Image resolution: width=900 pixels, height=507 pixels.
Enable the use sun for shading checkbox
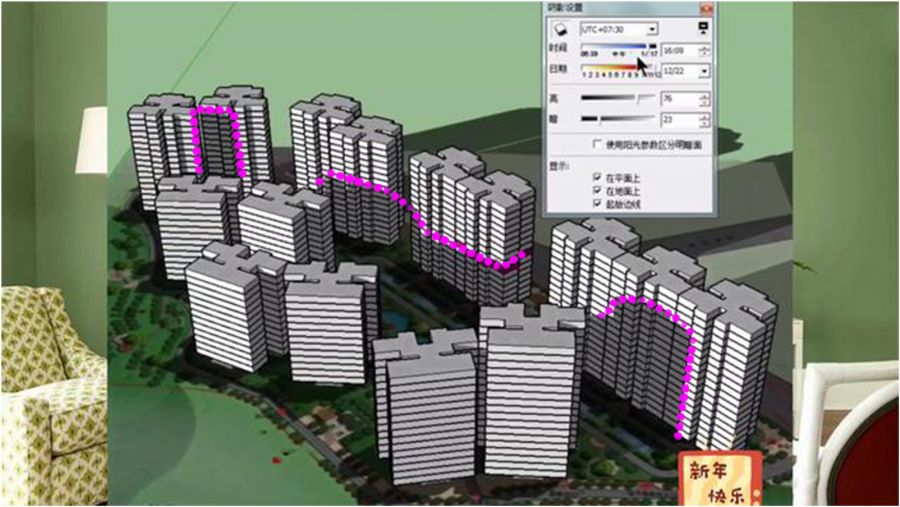pos(597,144)
